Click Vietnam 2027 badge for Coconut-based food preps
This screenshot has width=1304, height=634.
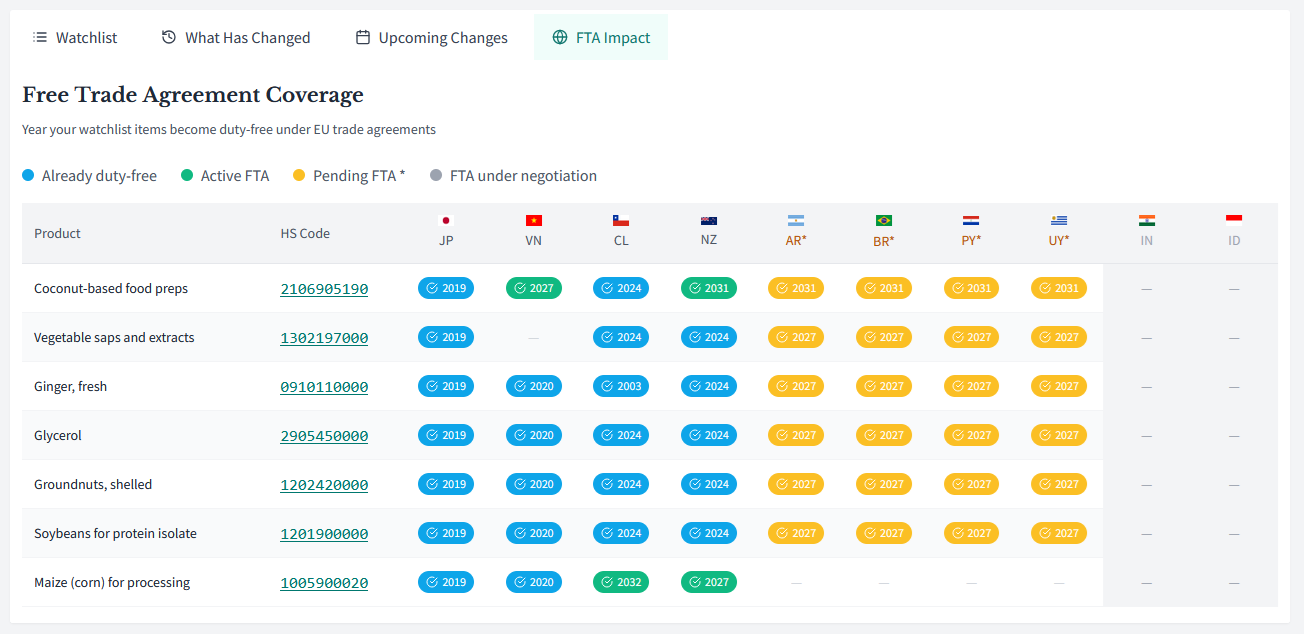click(534, 288)
